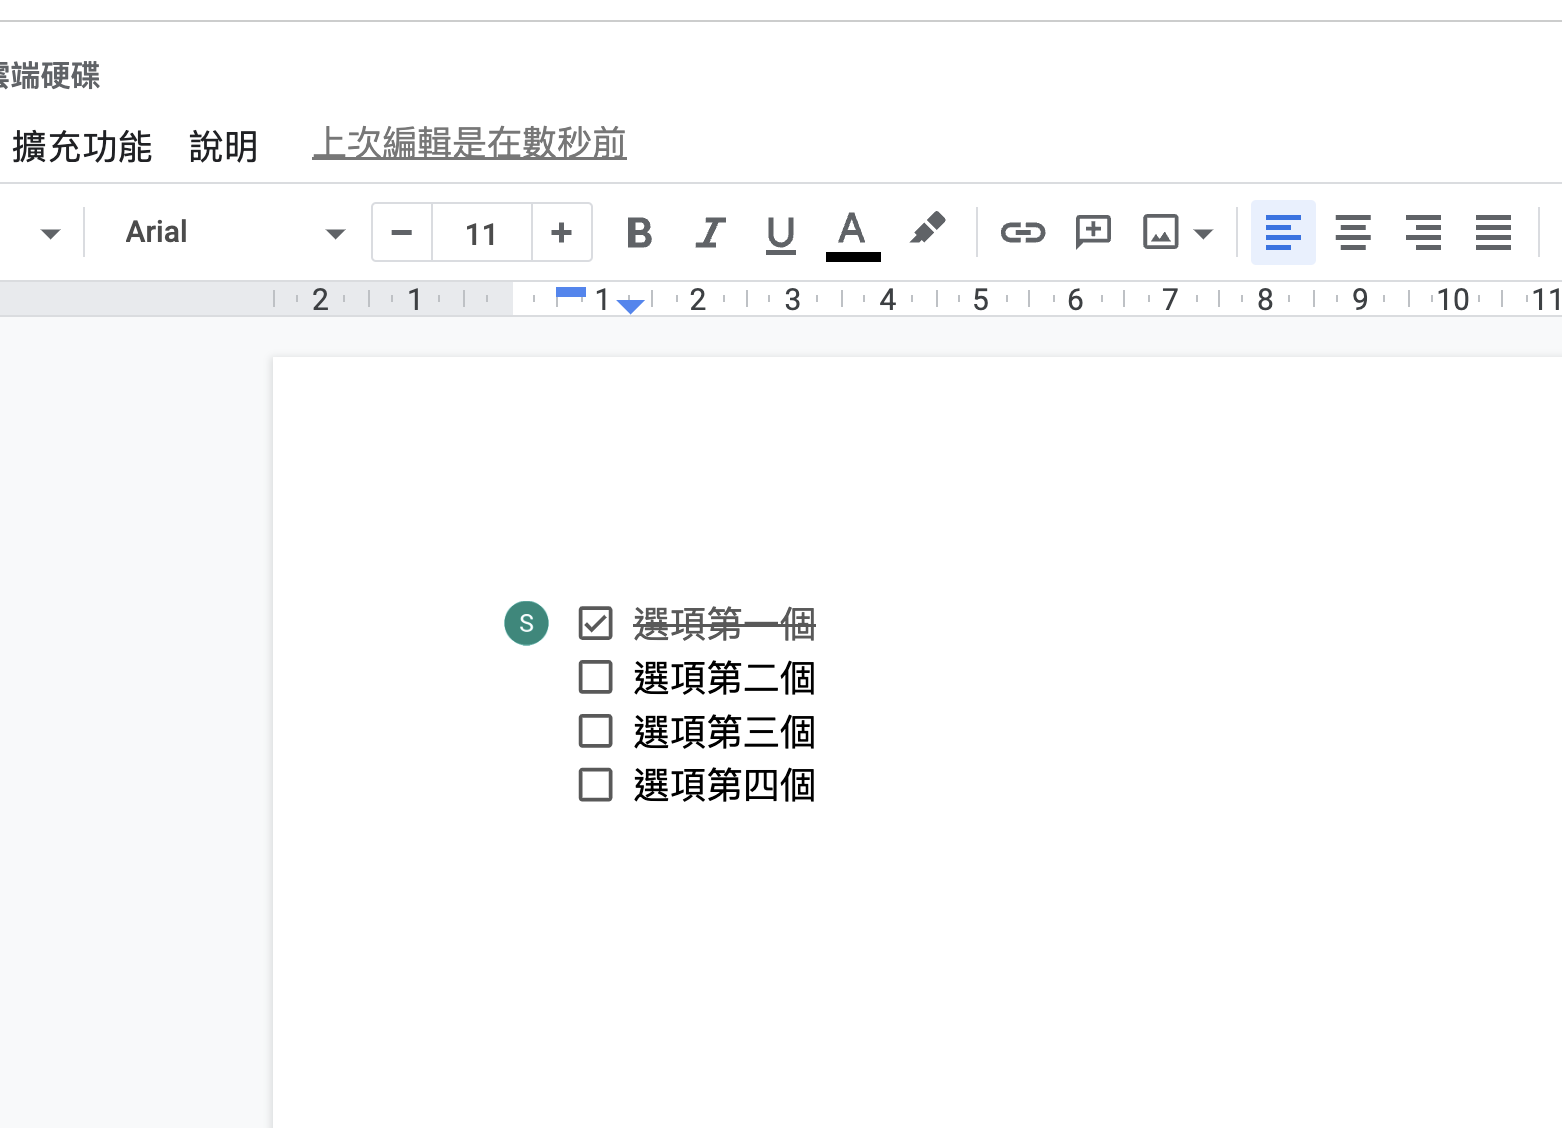Uncheck the 選項第一個 checkbox

click(x=596, y=624)
